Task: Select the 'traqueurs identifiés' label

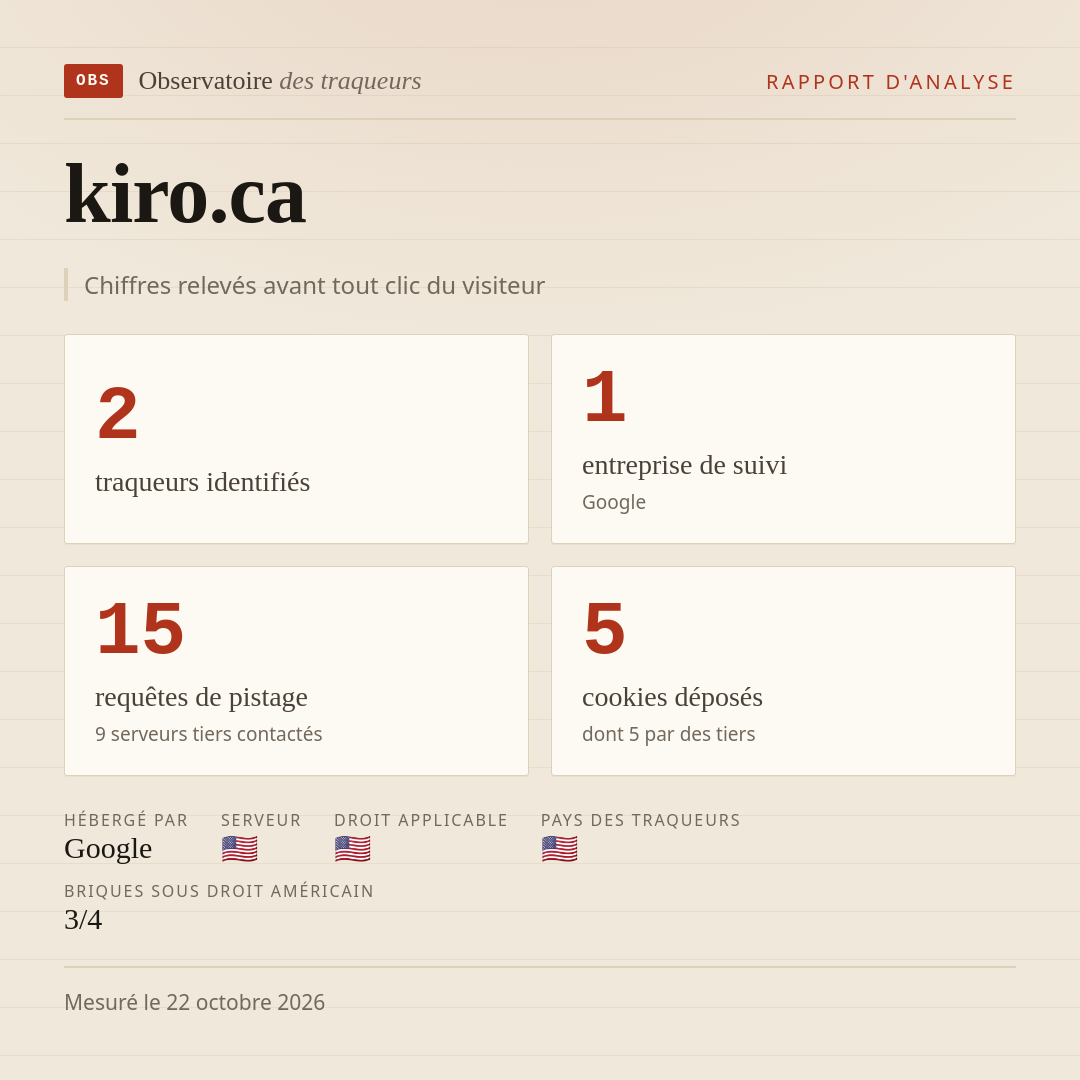Action: pyautogui.click(x=202, y=482)
